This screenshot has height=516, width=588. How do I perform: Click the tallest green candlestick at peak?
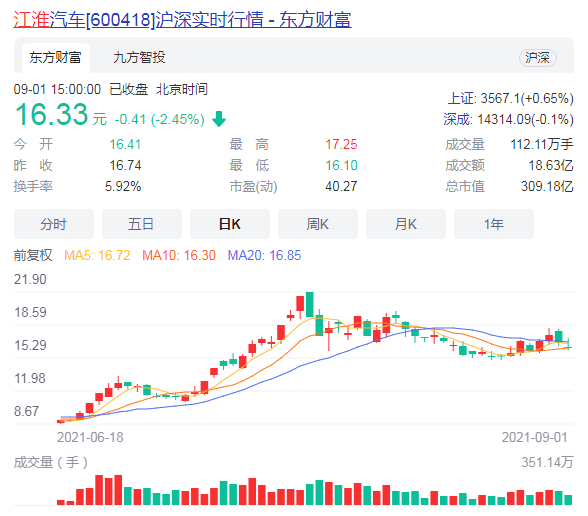click(310, 304)
